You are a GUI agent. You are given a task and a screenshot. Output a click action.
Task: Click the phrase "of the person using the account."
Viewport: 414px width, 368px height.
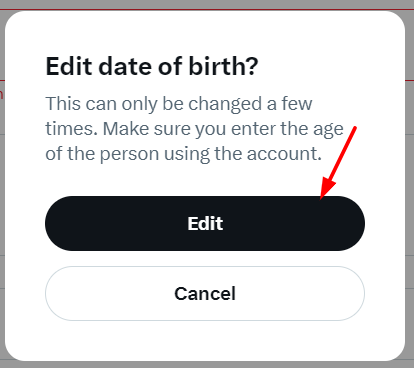pyautogui.click(x=184, y=154)
